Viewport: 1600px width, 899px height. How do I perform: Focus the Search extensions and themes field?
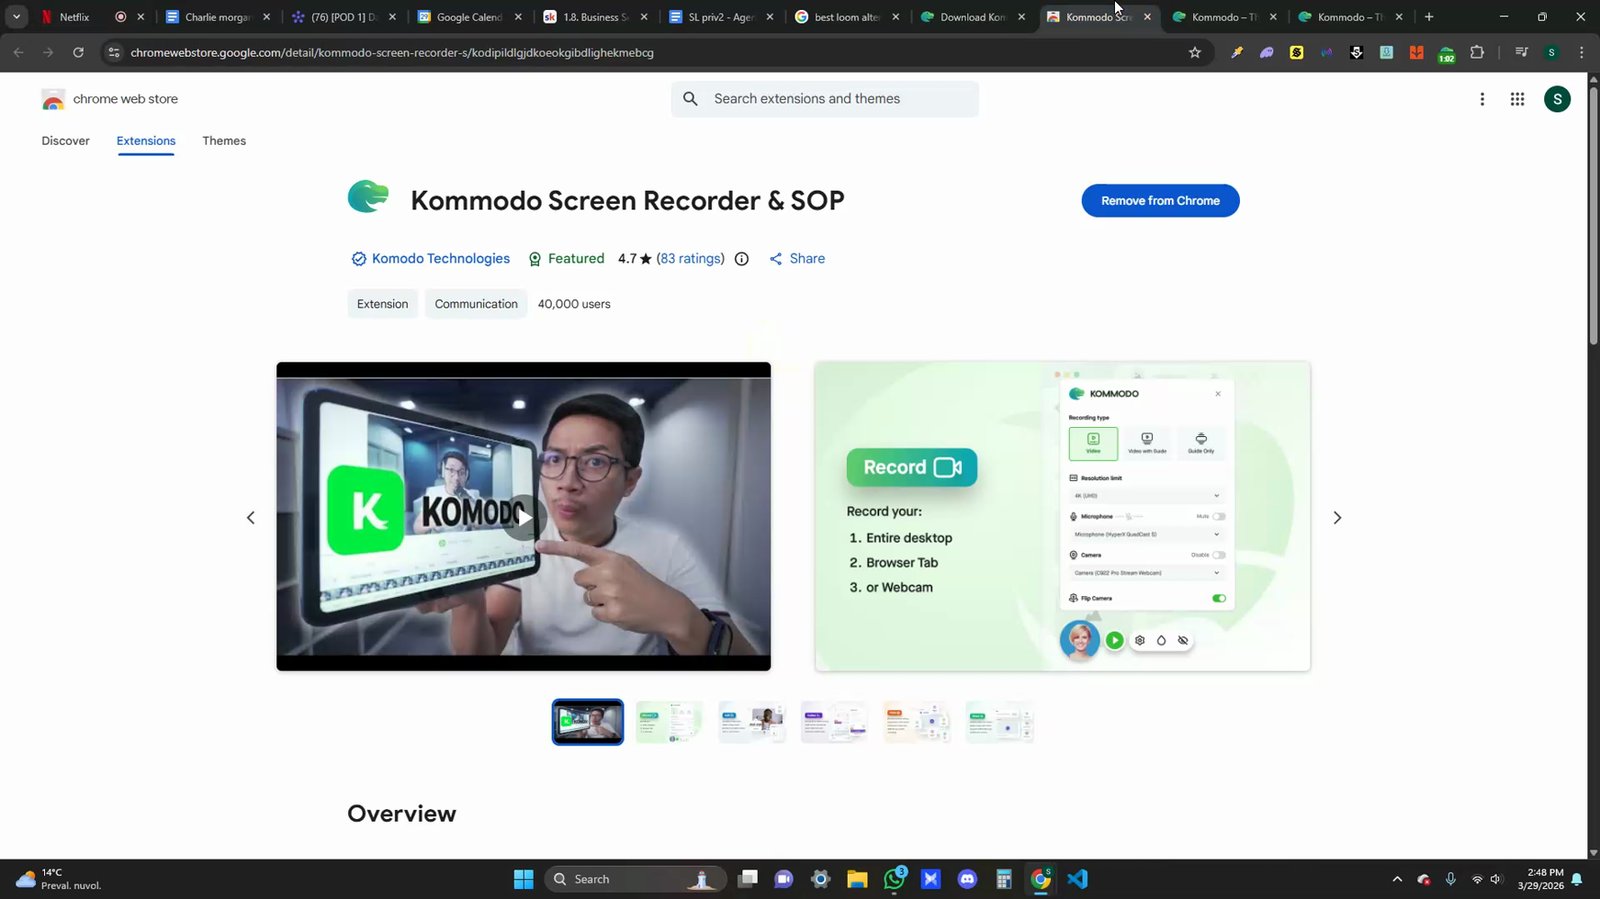pos(825,99)
